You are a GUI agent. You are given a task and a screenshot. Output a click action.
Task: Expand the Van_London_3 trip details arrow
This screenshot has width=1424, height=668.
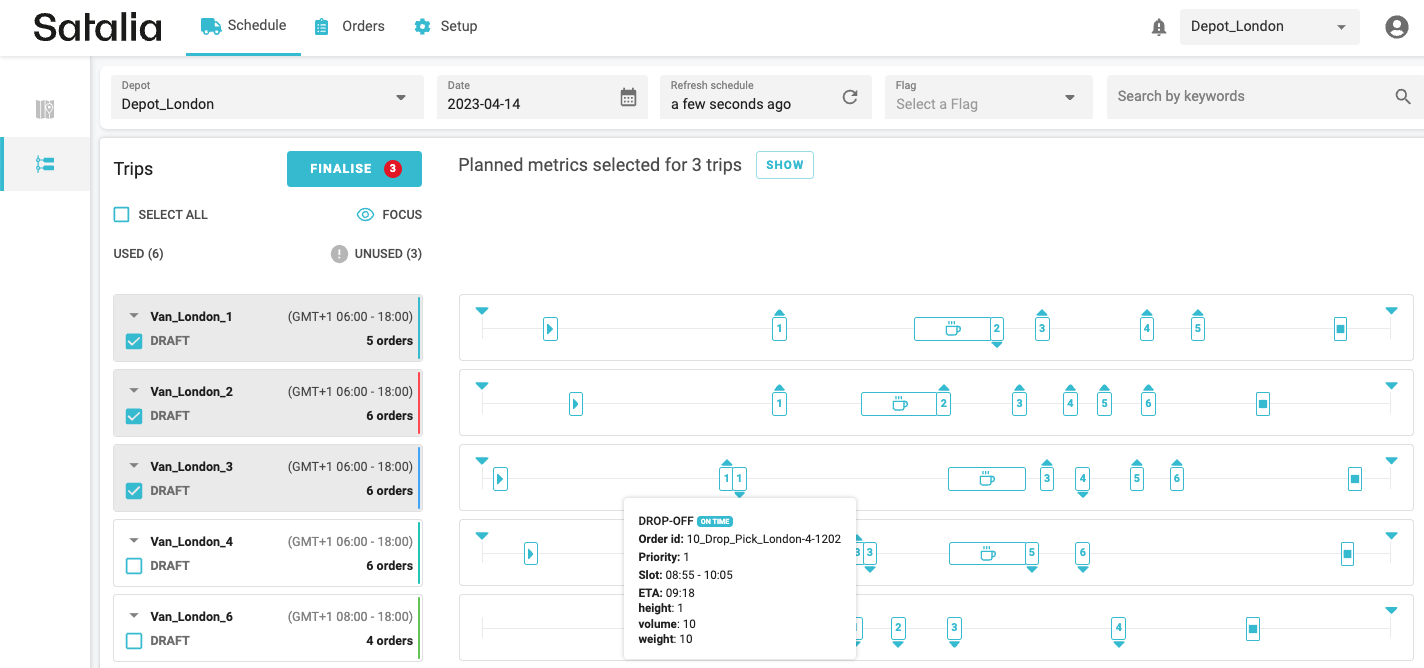click(134, 466)
